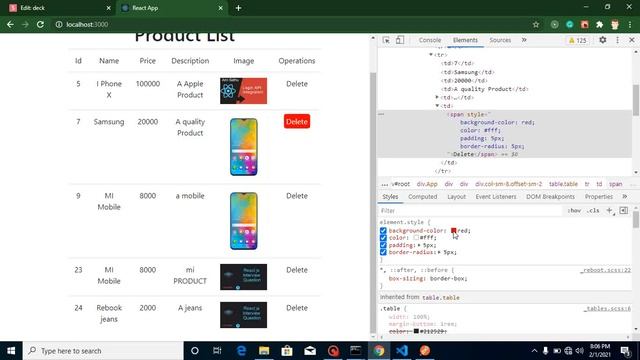640x360 pixels.
Task: Open the Chrome profile avatar
Action: [615, 24]
